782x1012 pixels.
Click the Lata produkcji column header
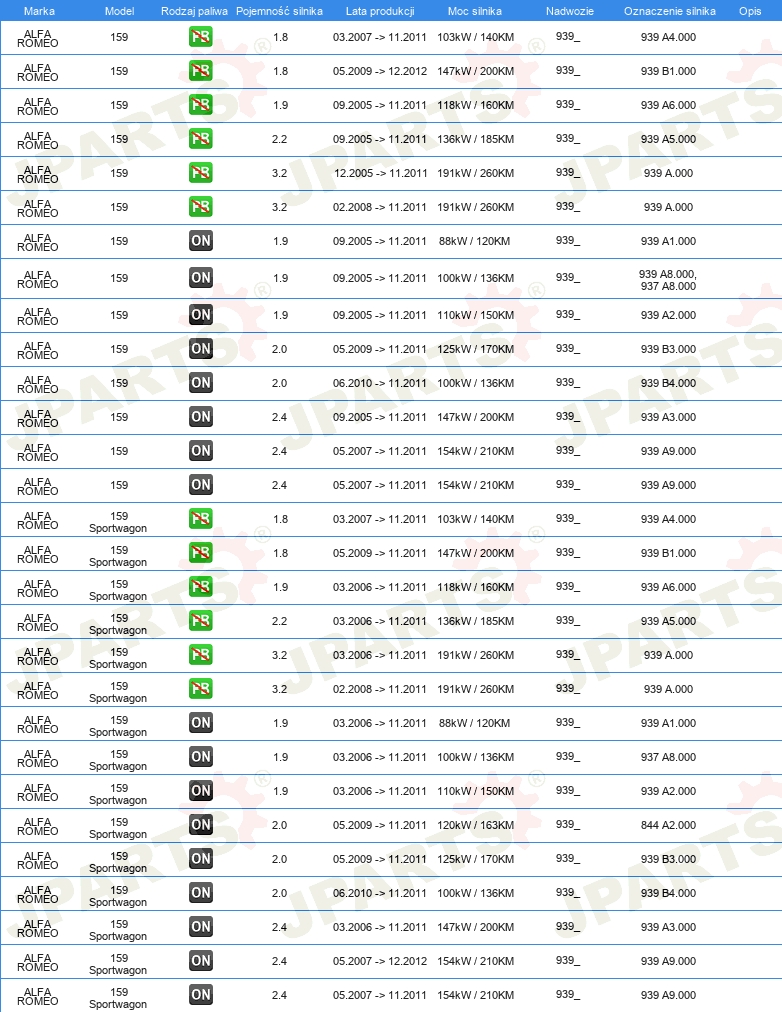380,11
